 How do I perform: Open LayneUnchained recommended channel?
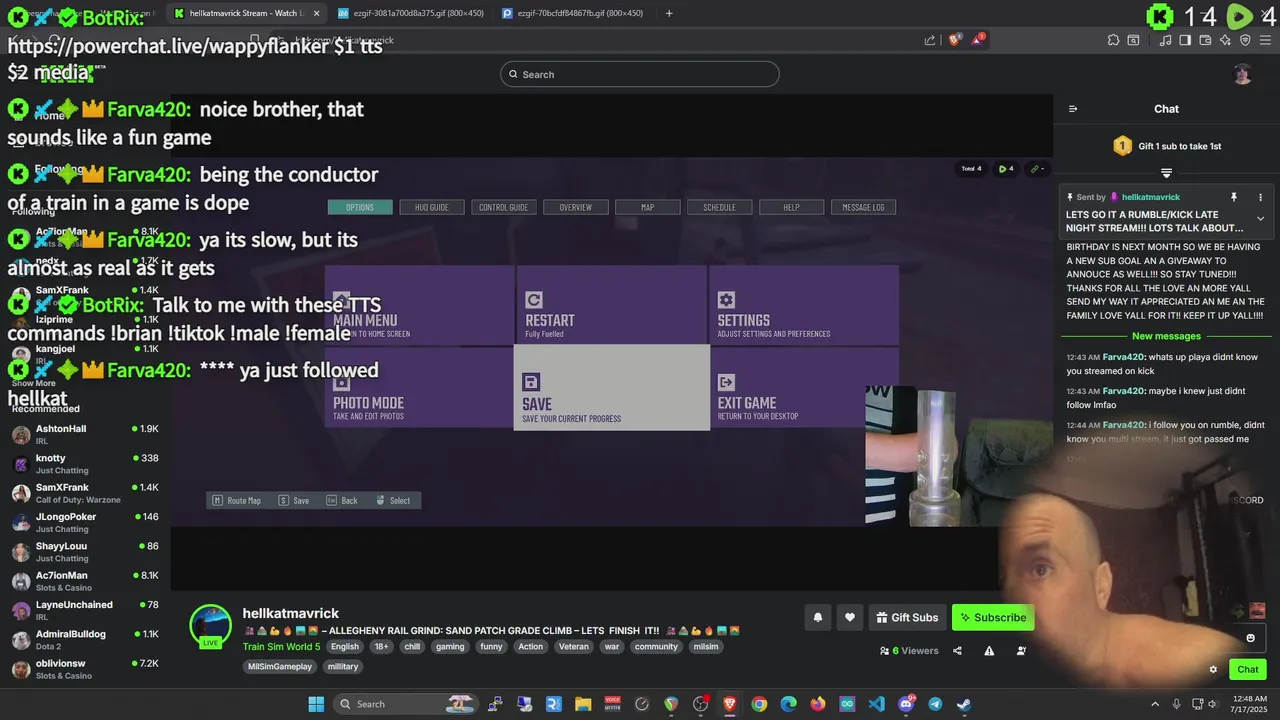(85, 611)
